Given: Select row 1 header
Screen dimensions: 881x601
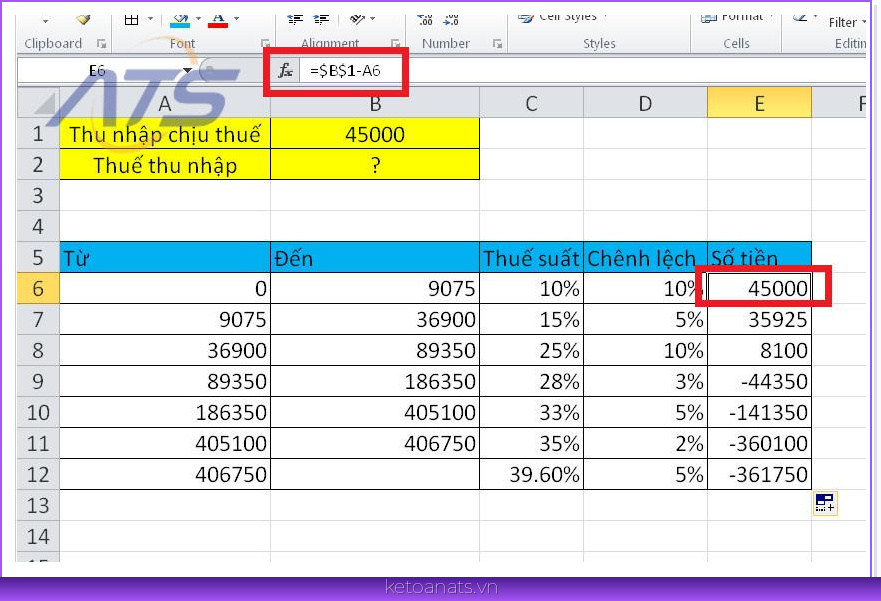Looking at the screenshot, I should pos(38,134).
